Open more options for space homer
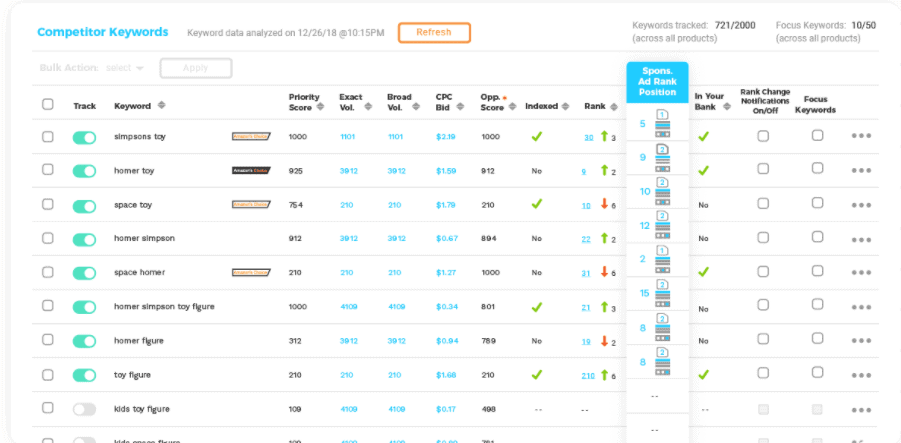901x443 pixels. pos(861,273)
